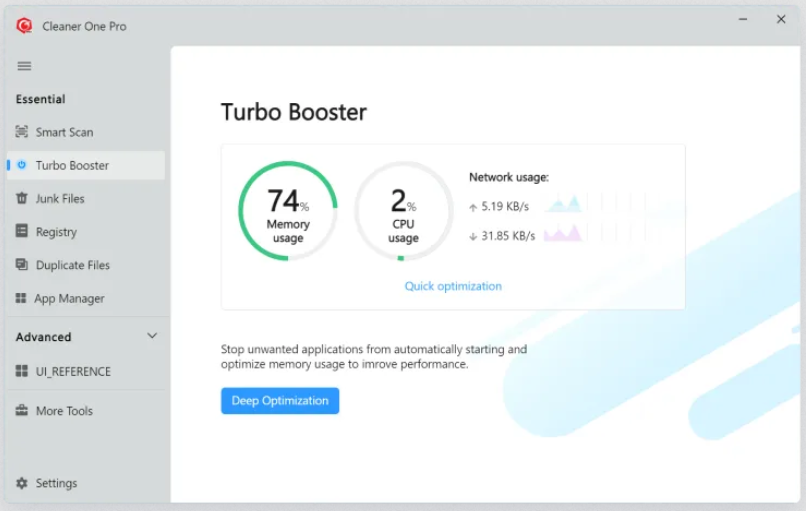The width and height of the screenshot is (806, 511).
Task: Go to Registry in the sidebar
Action: [56, 232]
